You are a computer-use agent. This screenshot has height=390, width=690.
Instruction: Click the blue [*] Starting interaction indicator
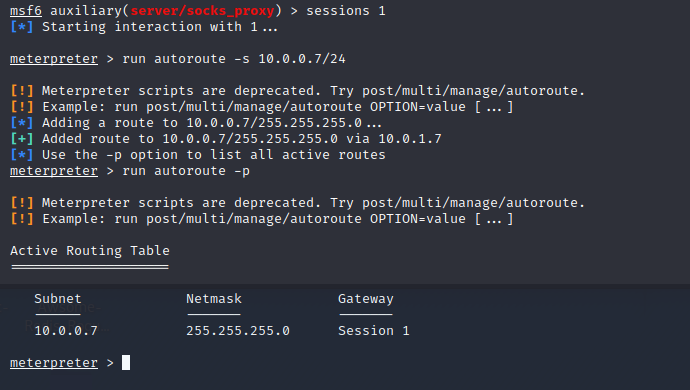(22, 27)
